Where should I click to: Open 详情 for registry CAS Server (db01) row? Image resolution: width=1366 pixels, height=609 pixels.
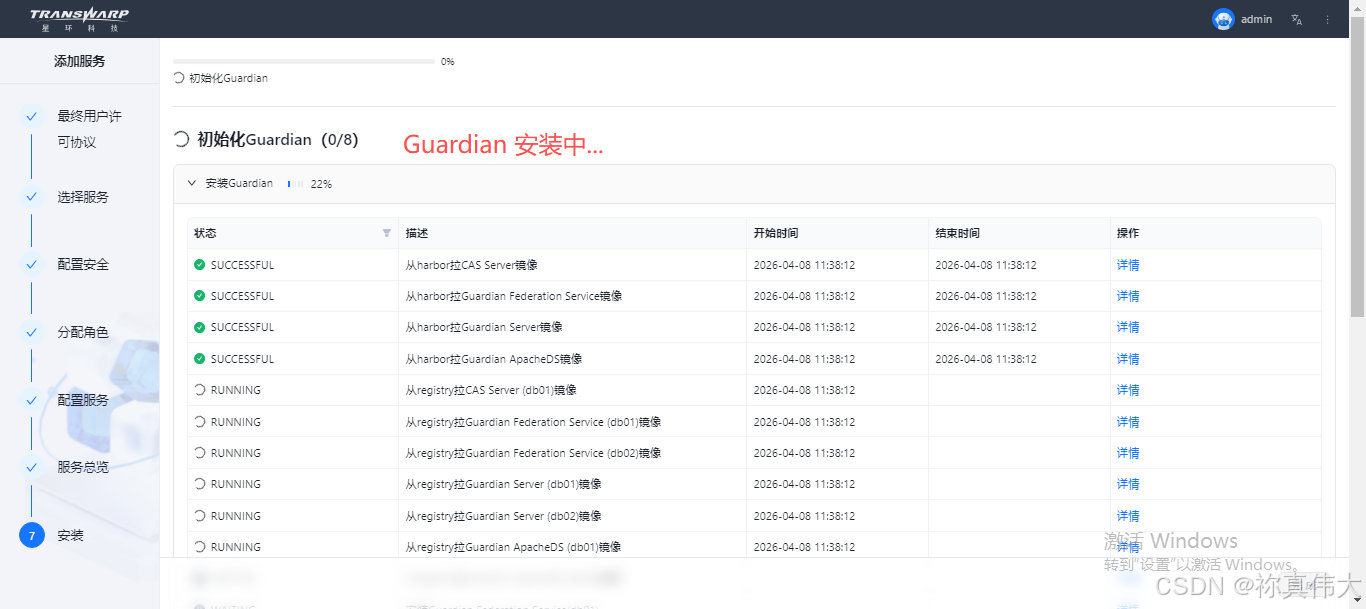click(1128, 390)
